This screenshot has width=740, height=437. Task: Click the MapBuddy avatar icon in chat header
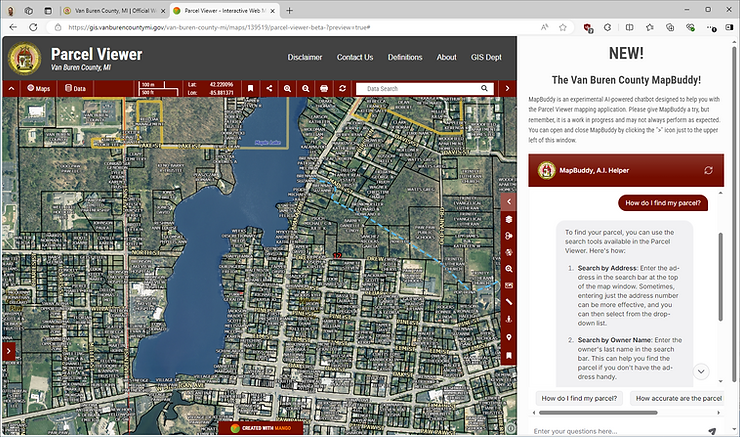(547, 170)
